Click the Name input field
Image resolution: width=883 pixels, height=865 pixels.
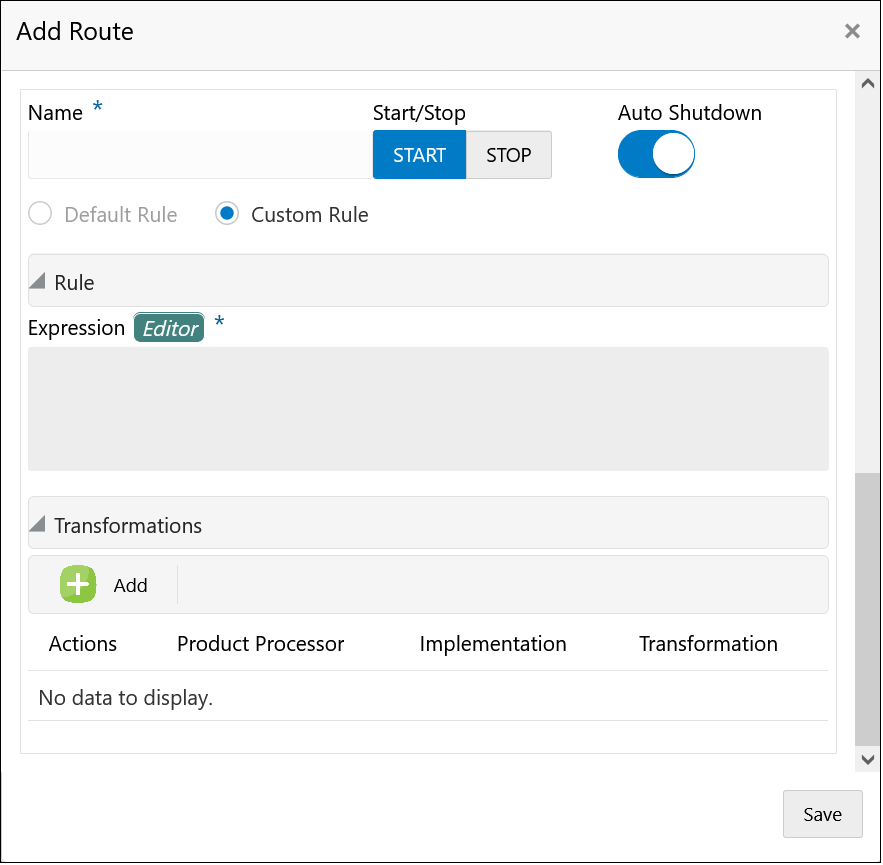tap(200, 155)
